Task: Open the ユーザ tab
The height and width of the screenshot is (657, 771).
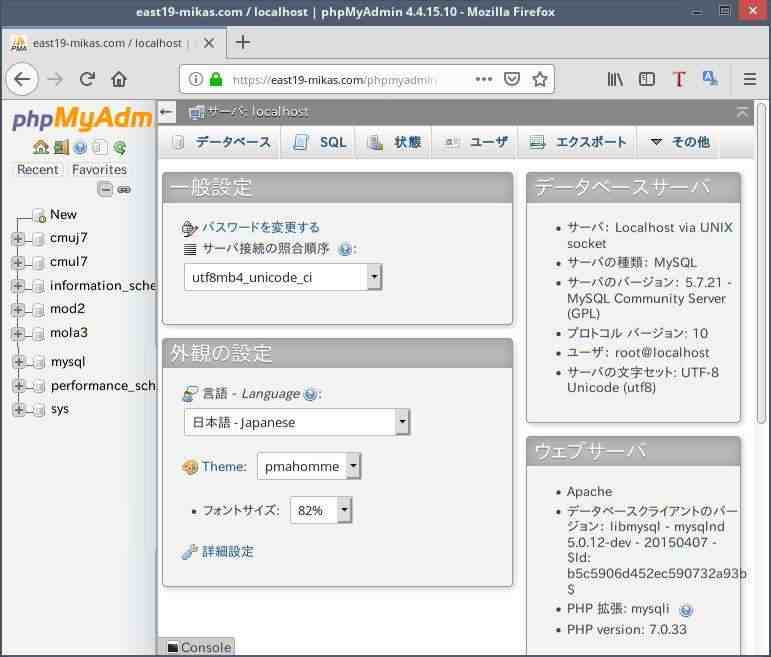Action: [x=475, y=142]
